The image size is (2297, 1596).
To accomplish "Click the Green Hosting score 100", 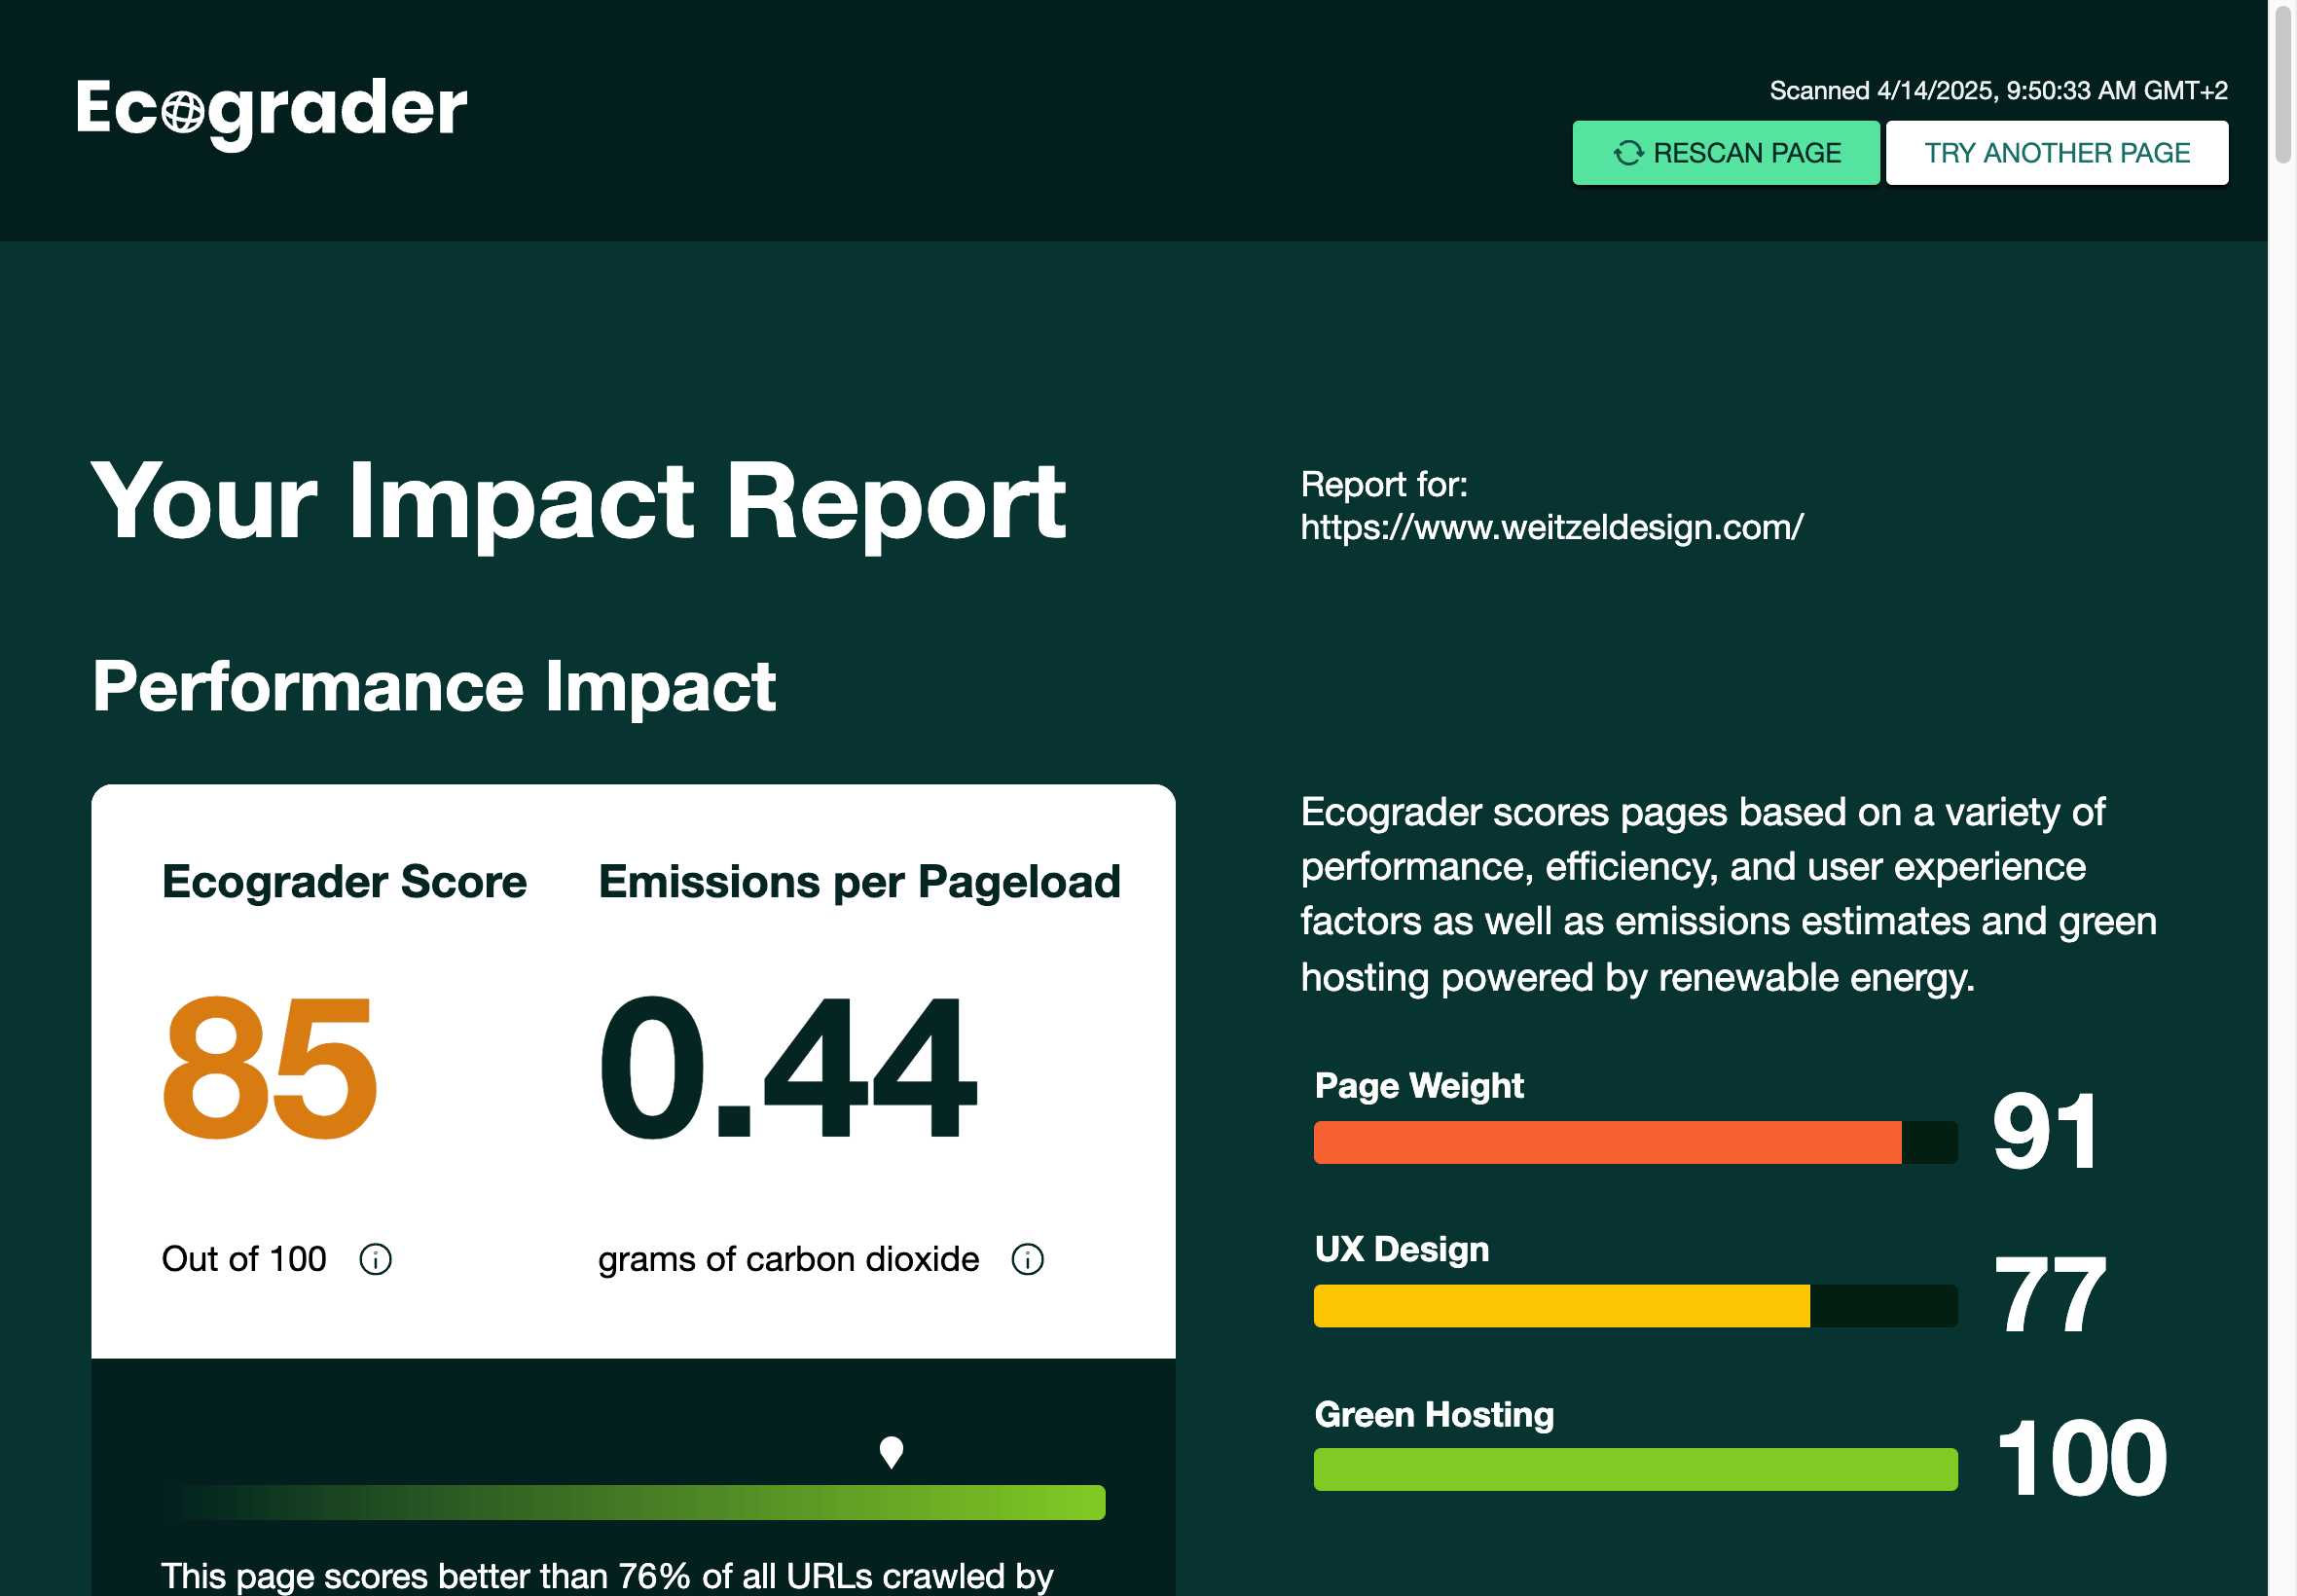I will [x=2081, y=1458].
